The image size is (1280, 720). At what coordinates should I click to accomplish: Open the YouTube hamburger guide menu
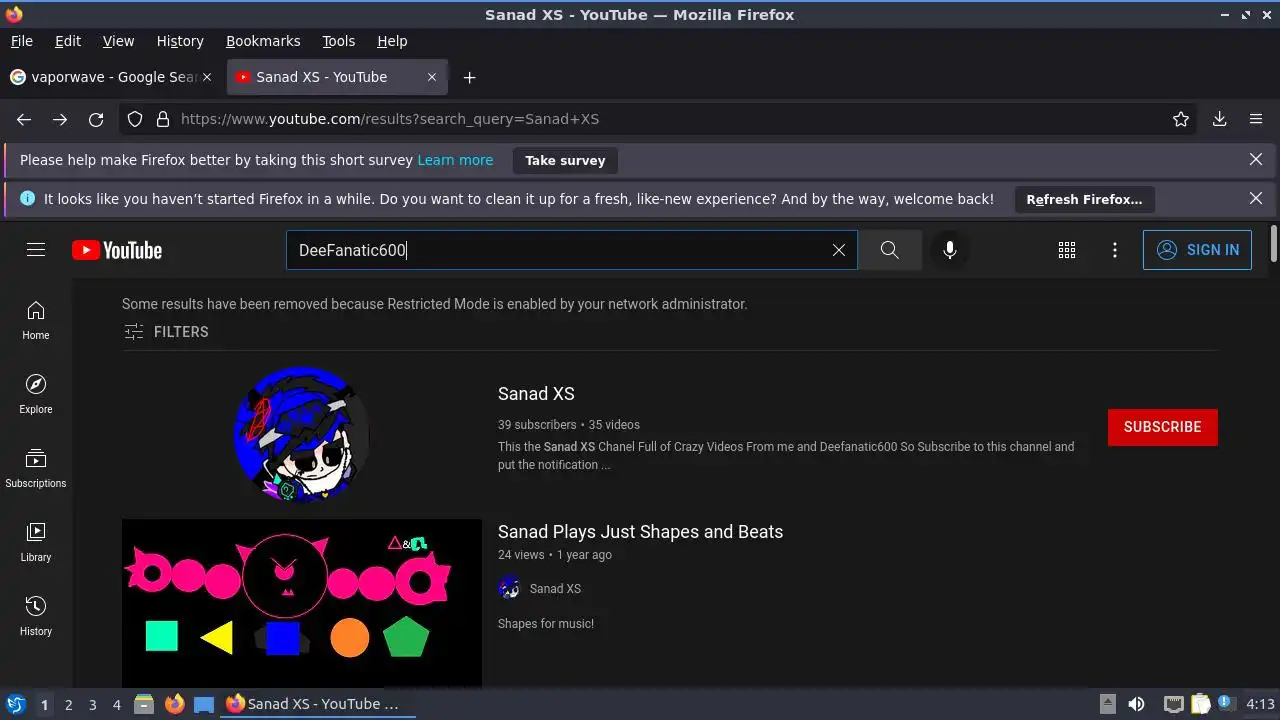(36, 250)
